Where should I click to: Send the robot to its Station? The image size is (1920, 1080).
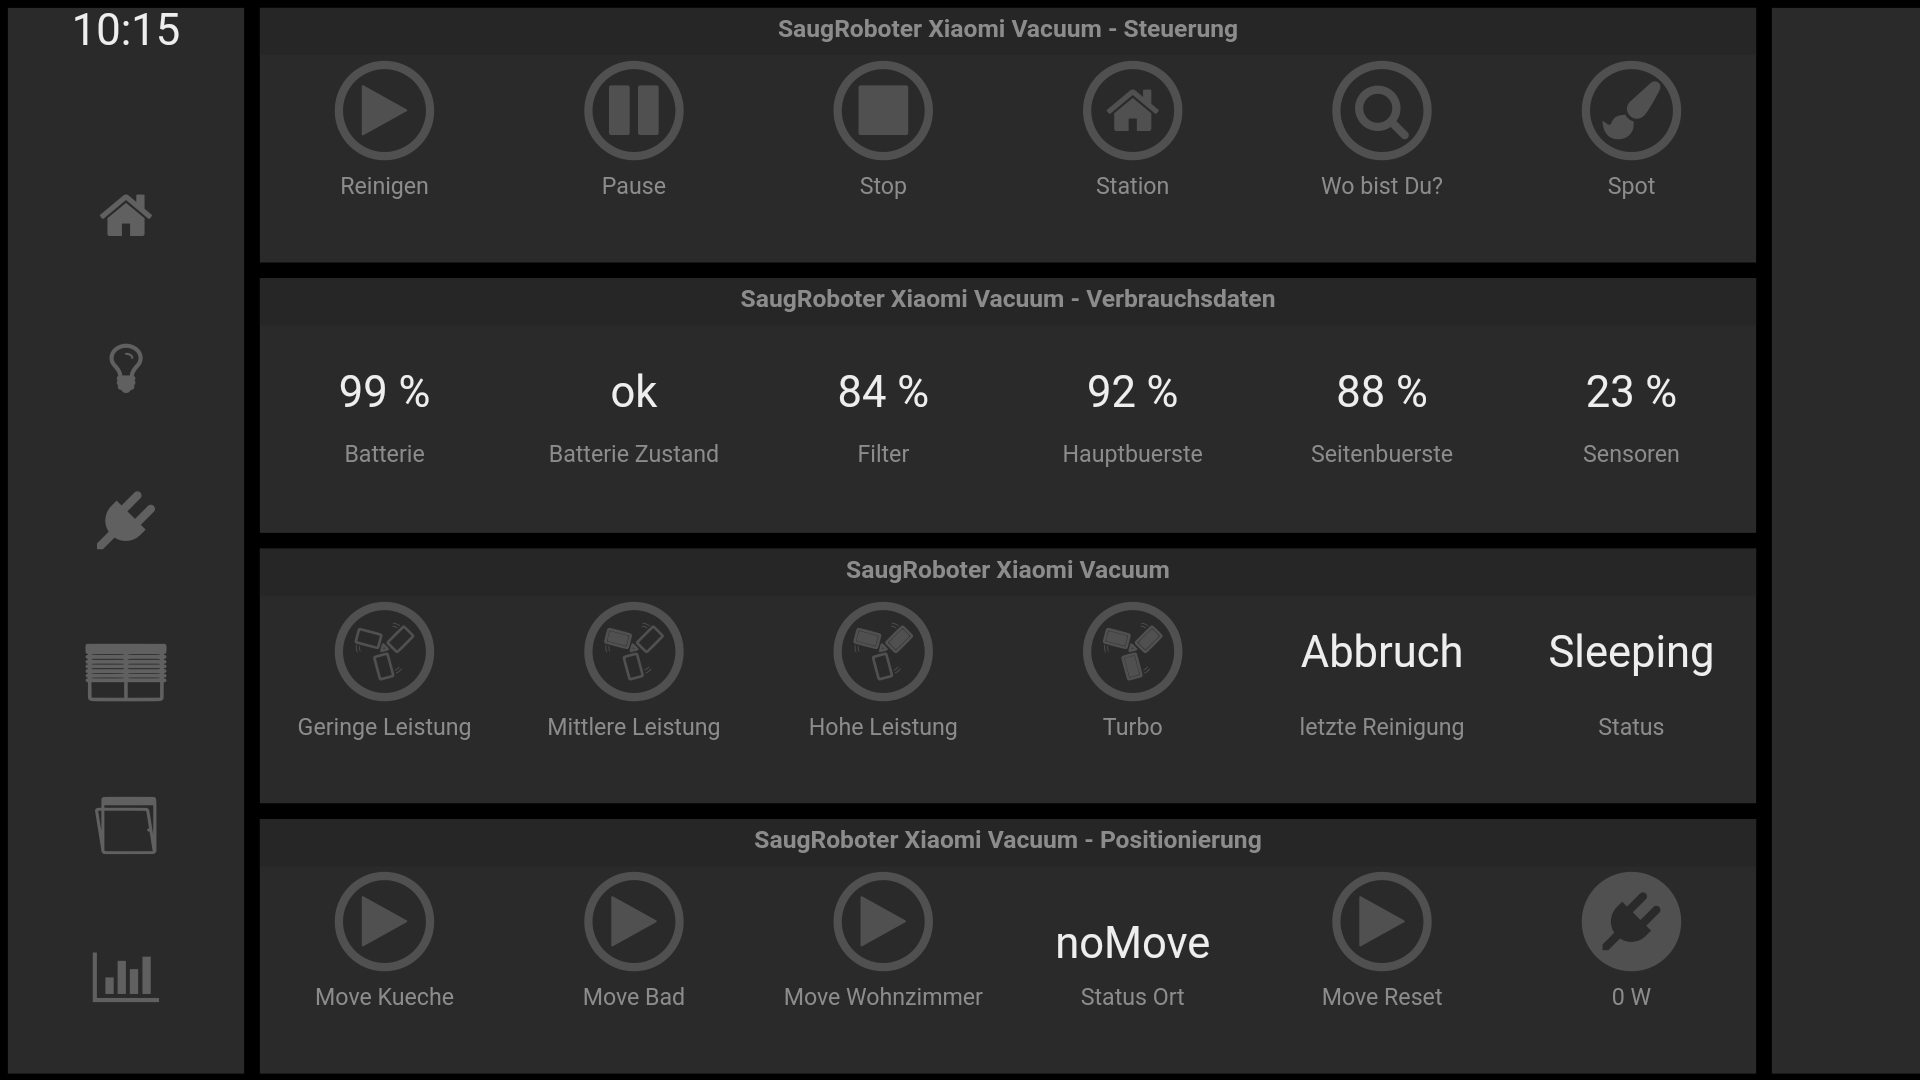(x=1132, y=111)
